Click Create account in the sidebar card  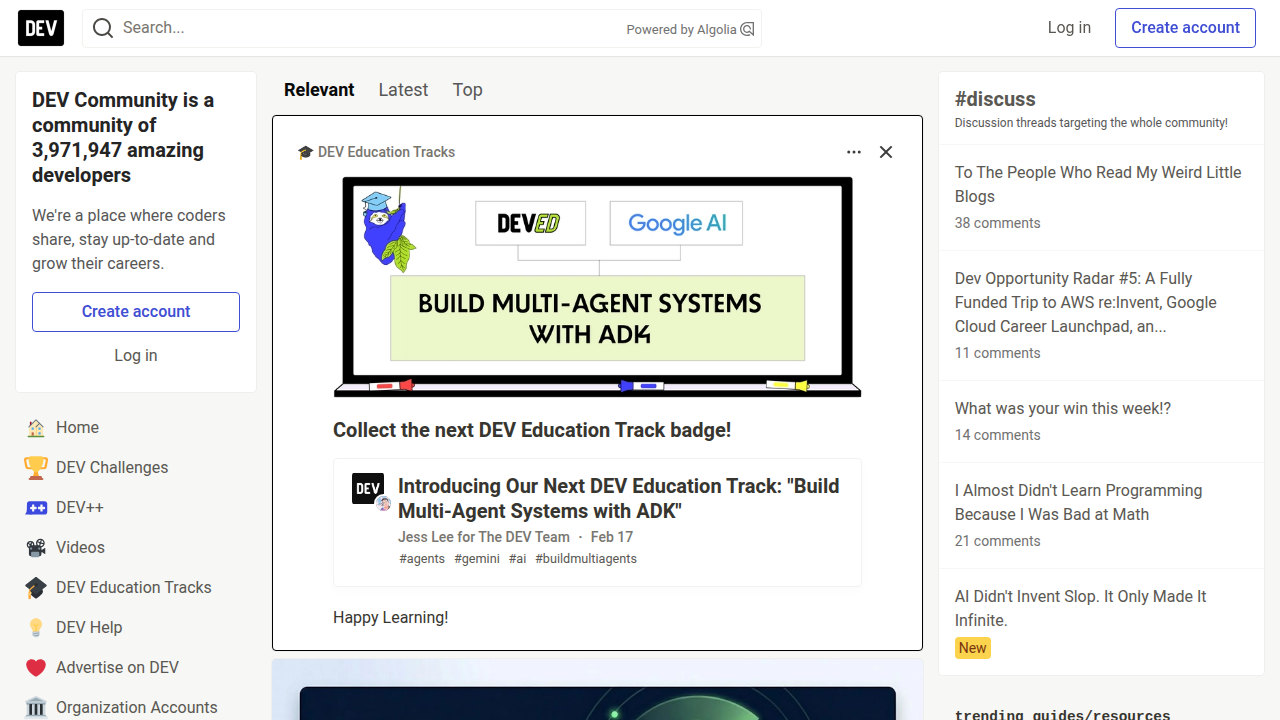[136, 312]
